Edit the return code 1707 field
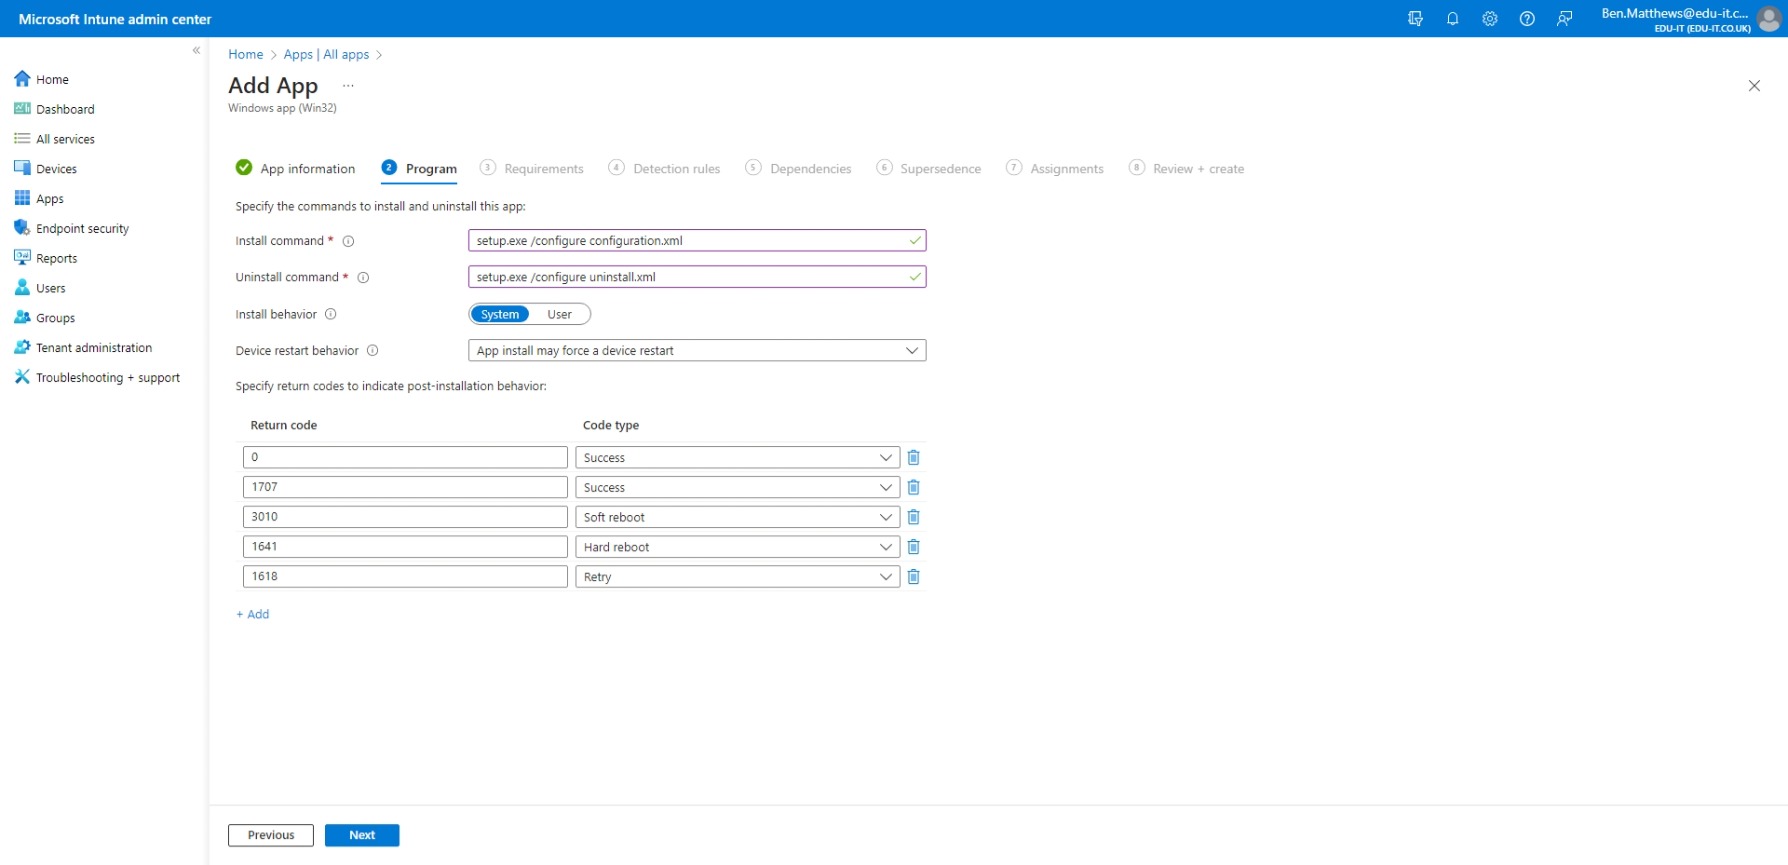The width and height of the screenshot is (1788, 865). 405,487
